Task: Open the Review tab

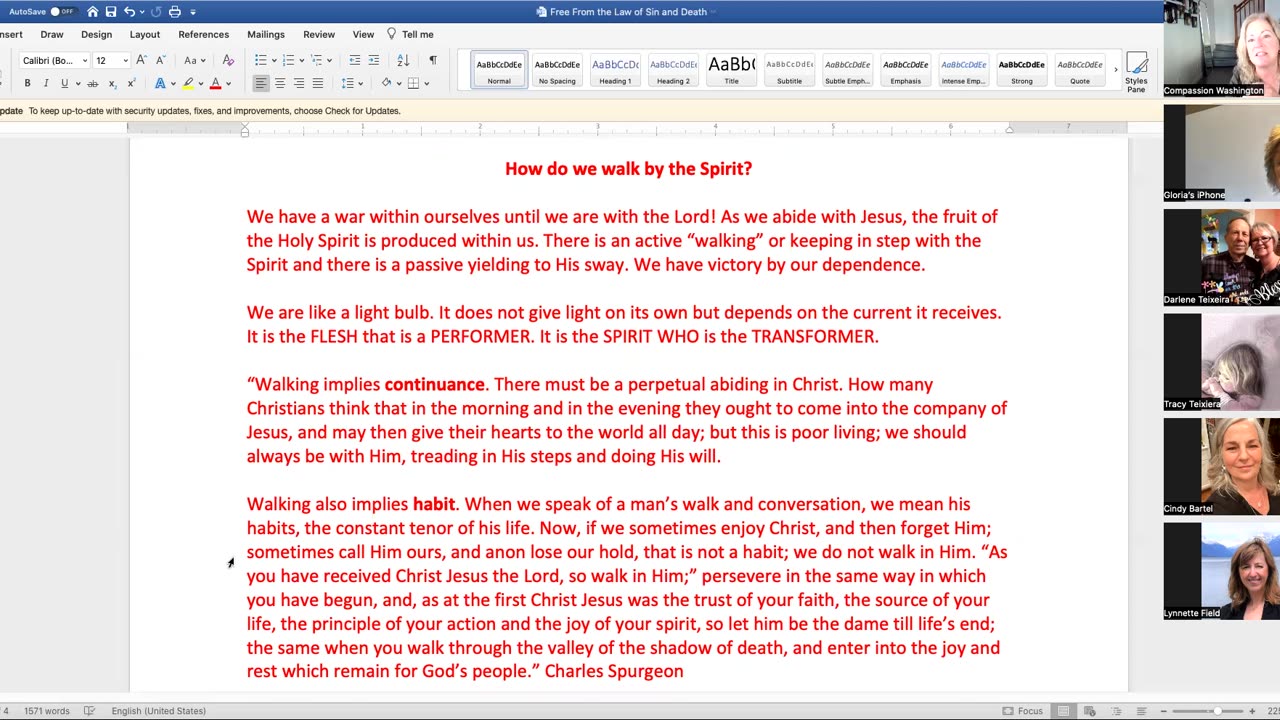Action: [x=319, y=34]
